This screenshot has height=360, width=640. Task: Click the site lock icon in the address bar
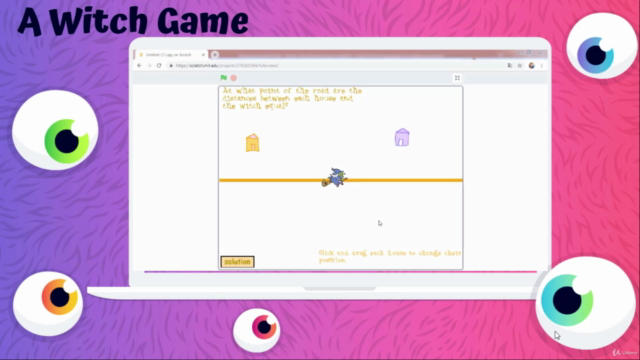tap(171, 65)
